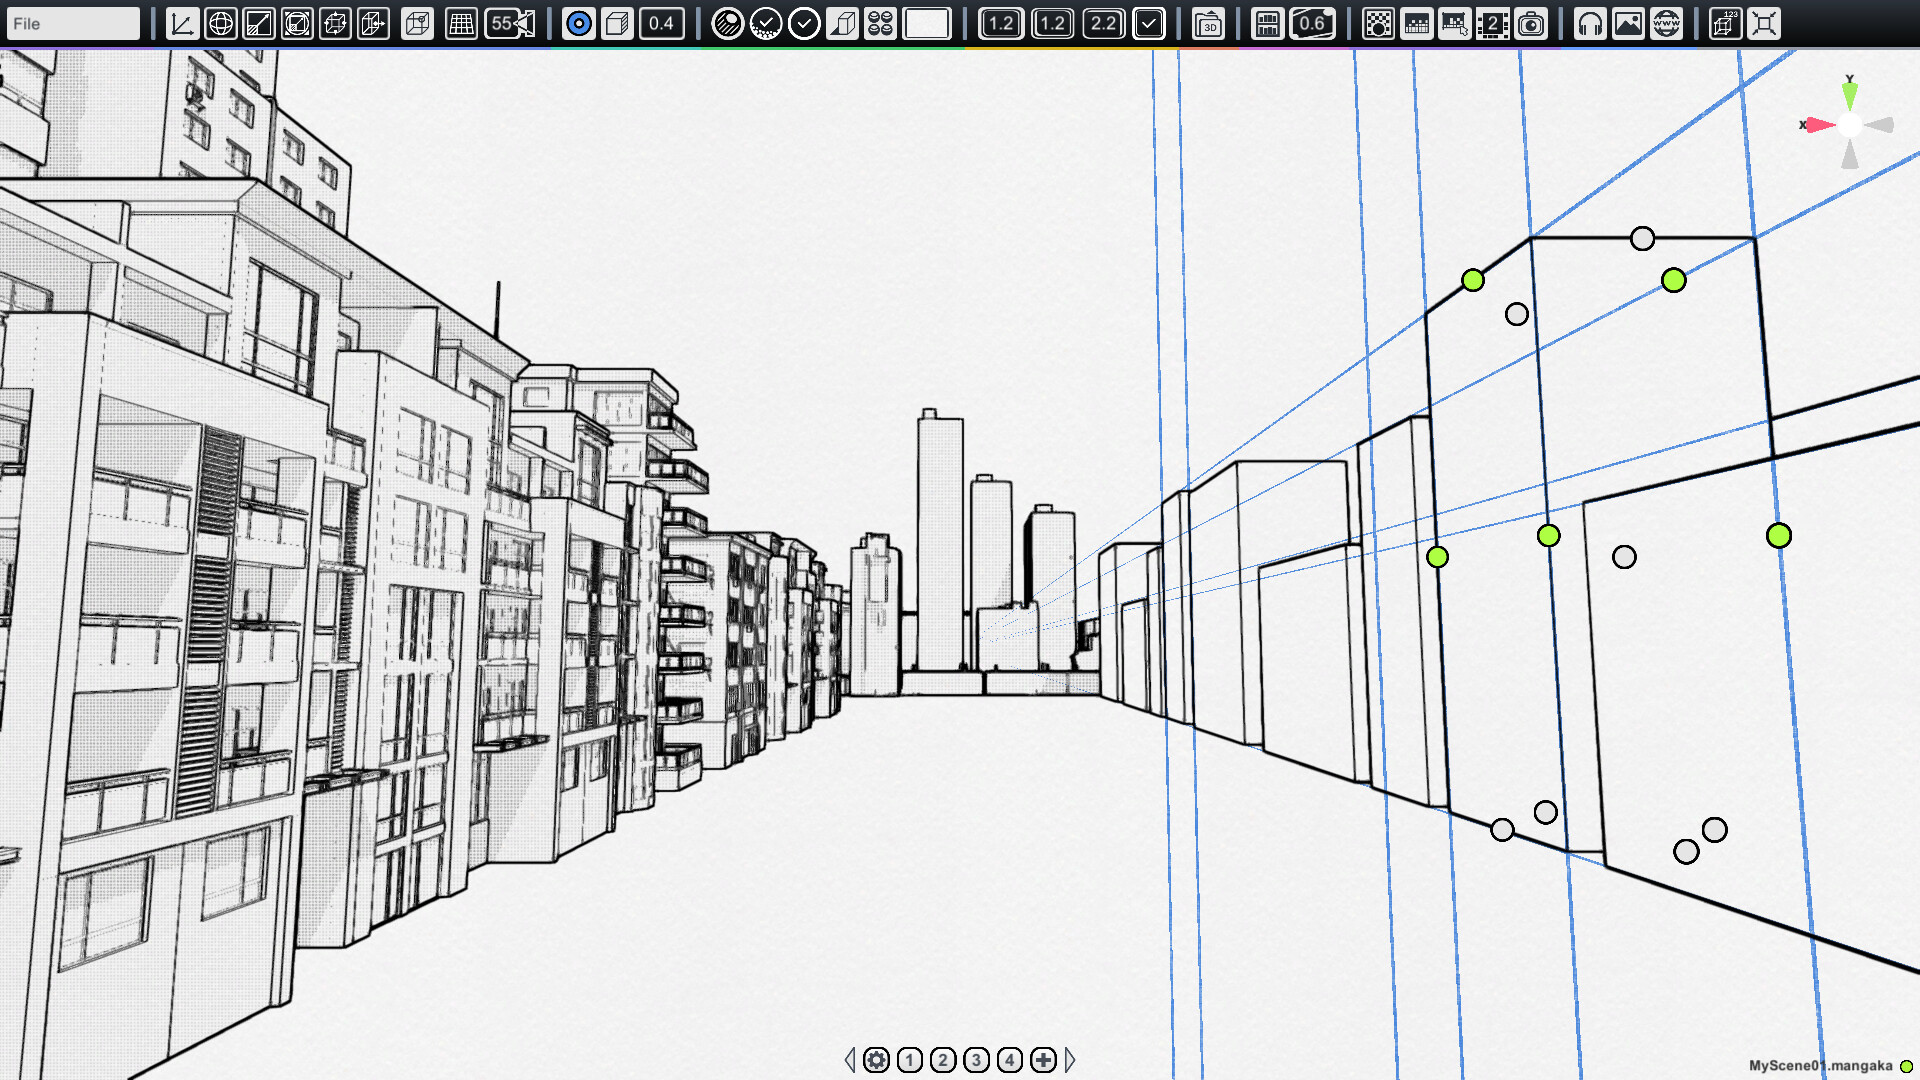1920x1080 pixels.
Task: Toggle the blue target focus control
Action: point(578,23)
